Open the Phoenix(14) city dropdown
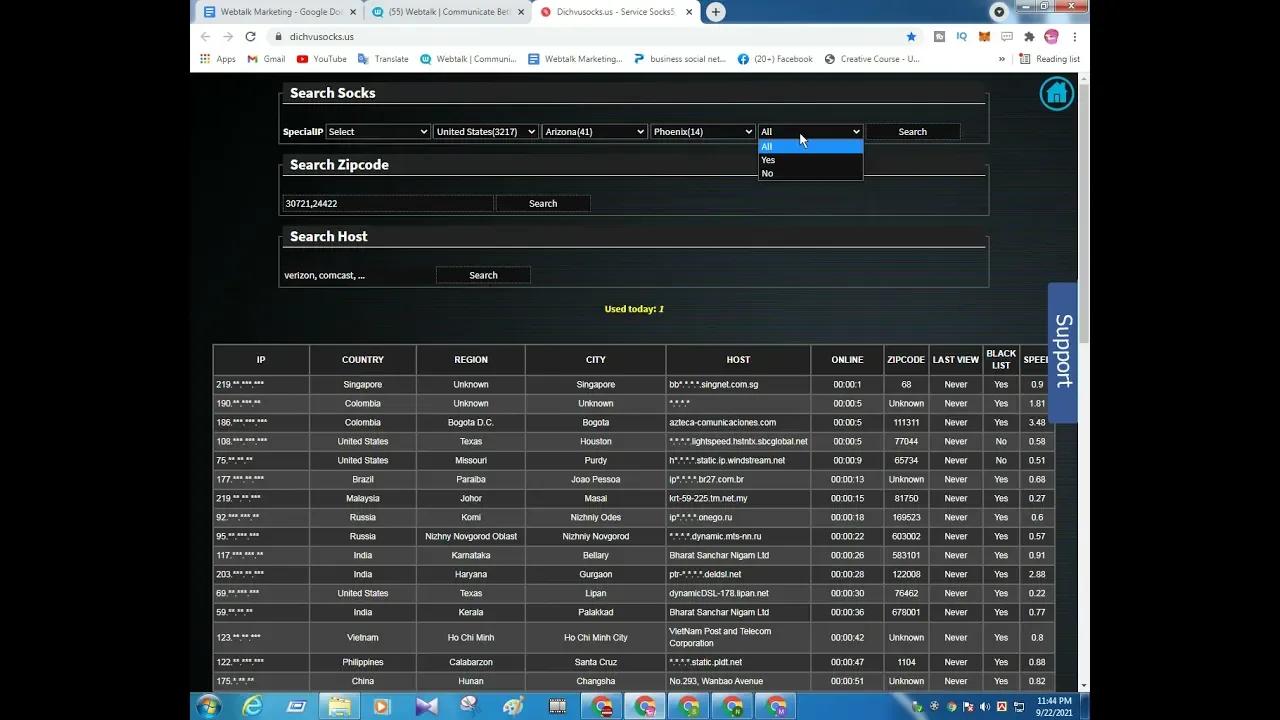This screenshot has width=1280, height=720. [x=702, y=131]
